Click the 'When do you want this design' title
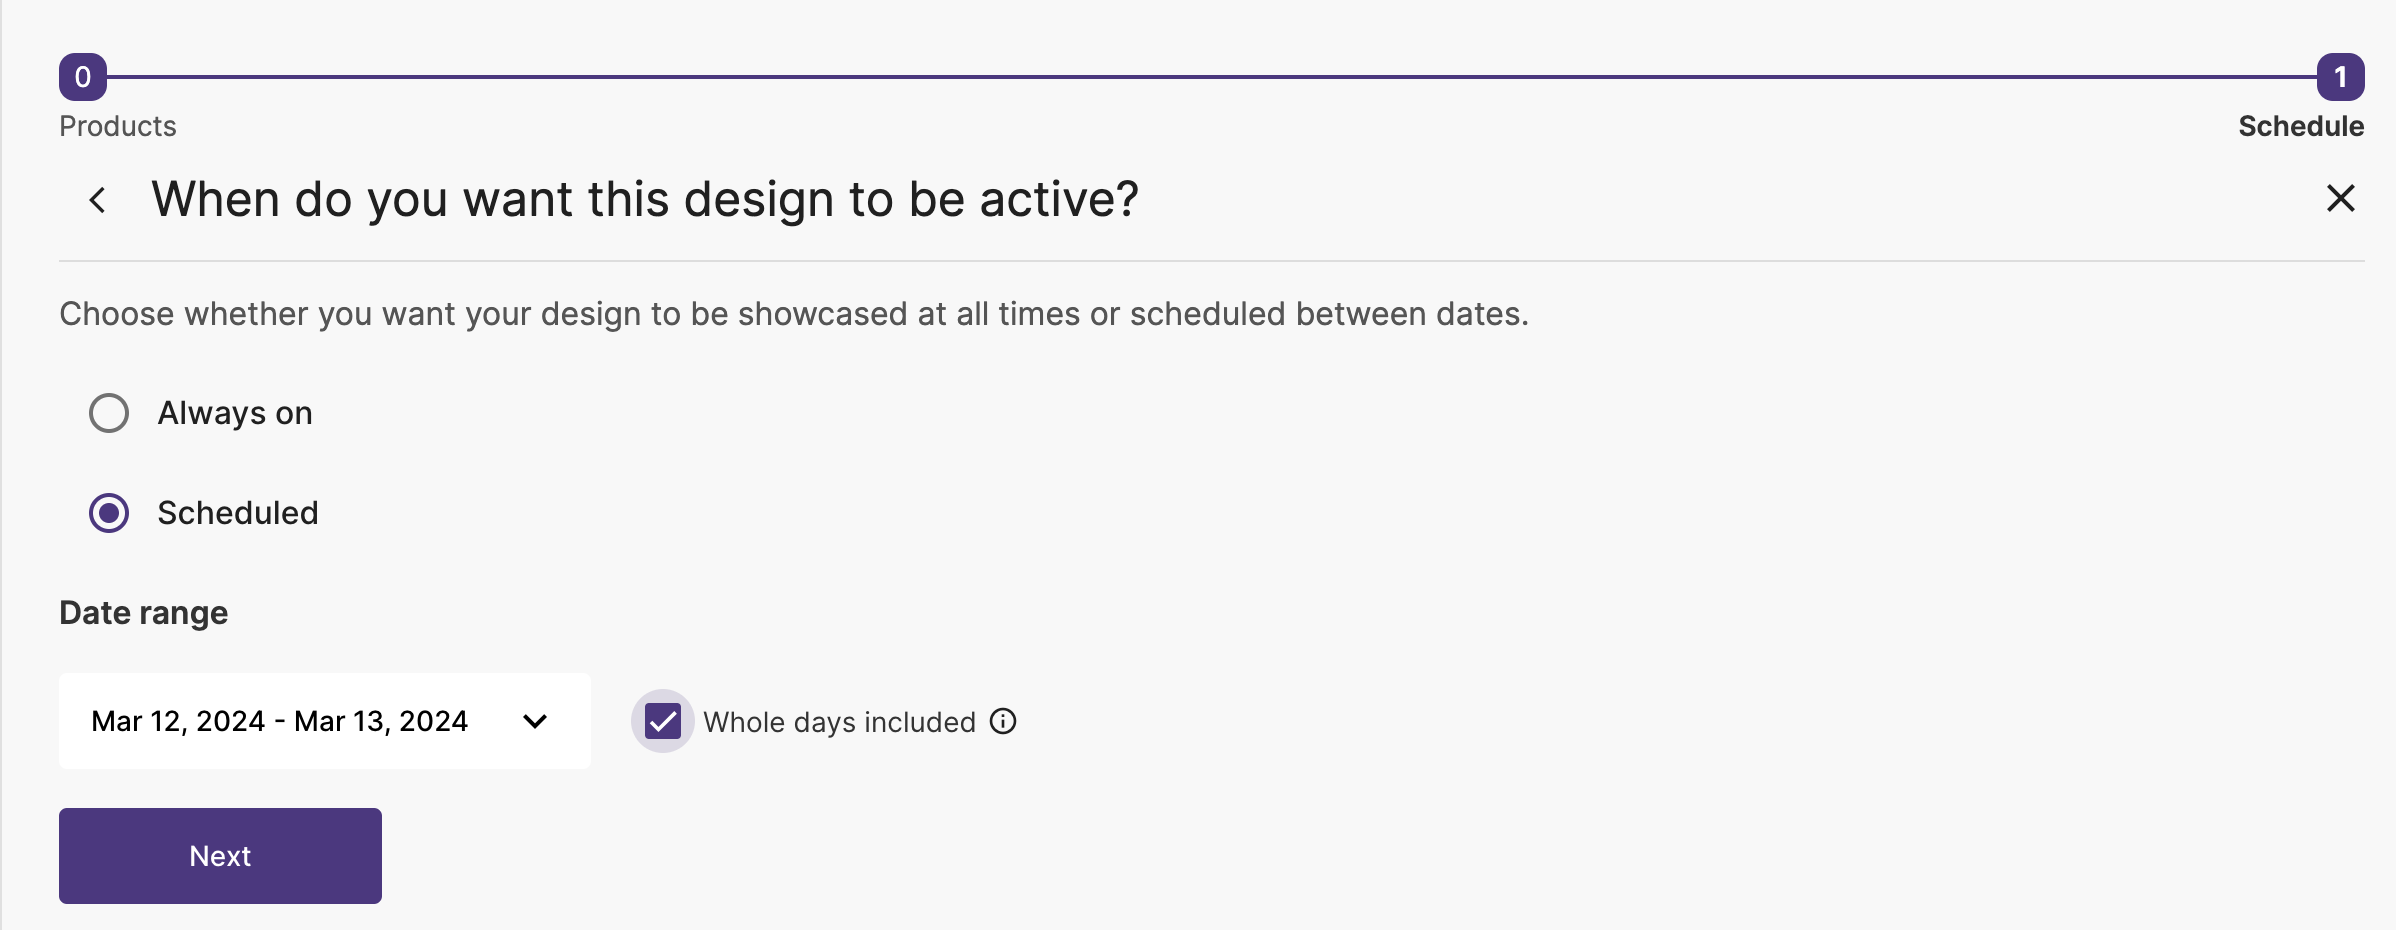 (x=645, y=199)
